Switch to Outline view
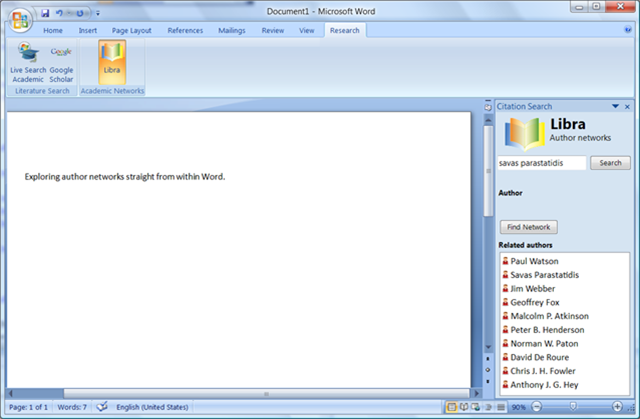640x419 pixels. tap(488, 407)
